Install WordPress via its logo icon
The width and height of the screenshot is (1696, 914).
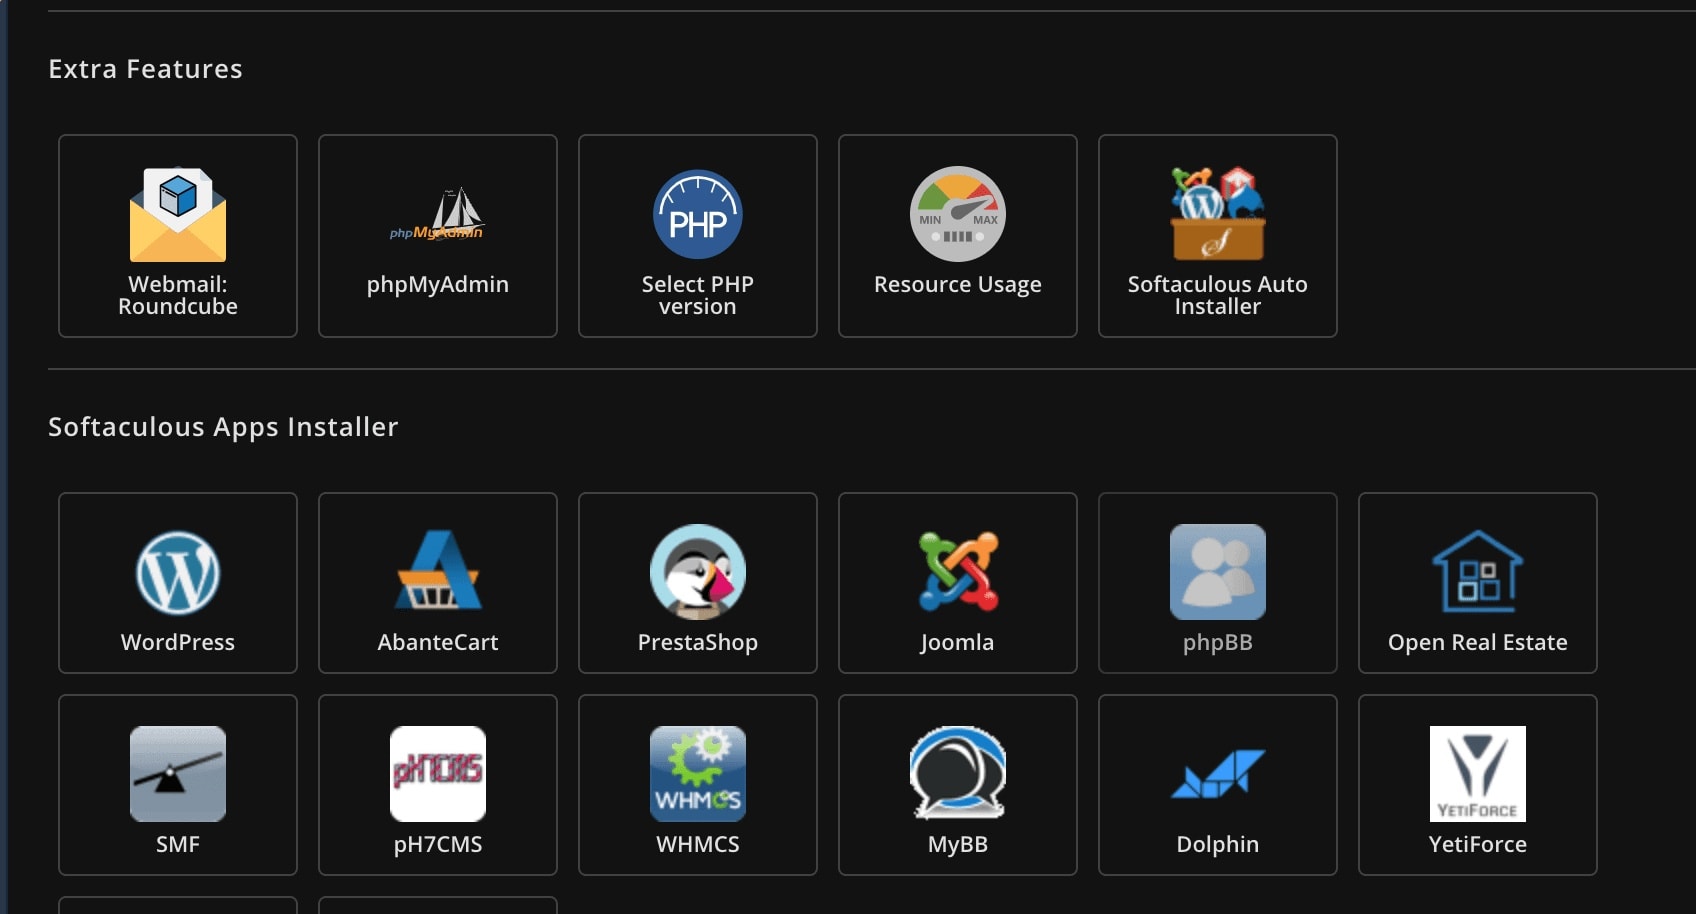(x=178, y=572)
